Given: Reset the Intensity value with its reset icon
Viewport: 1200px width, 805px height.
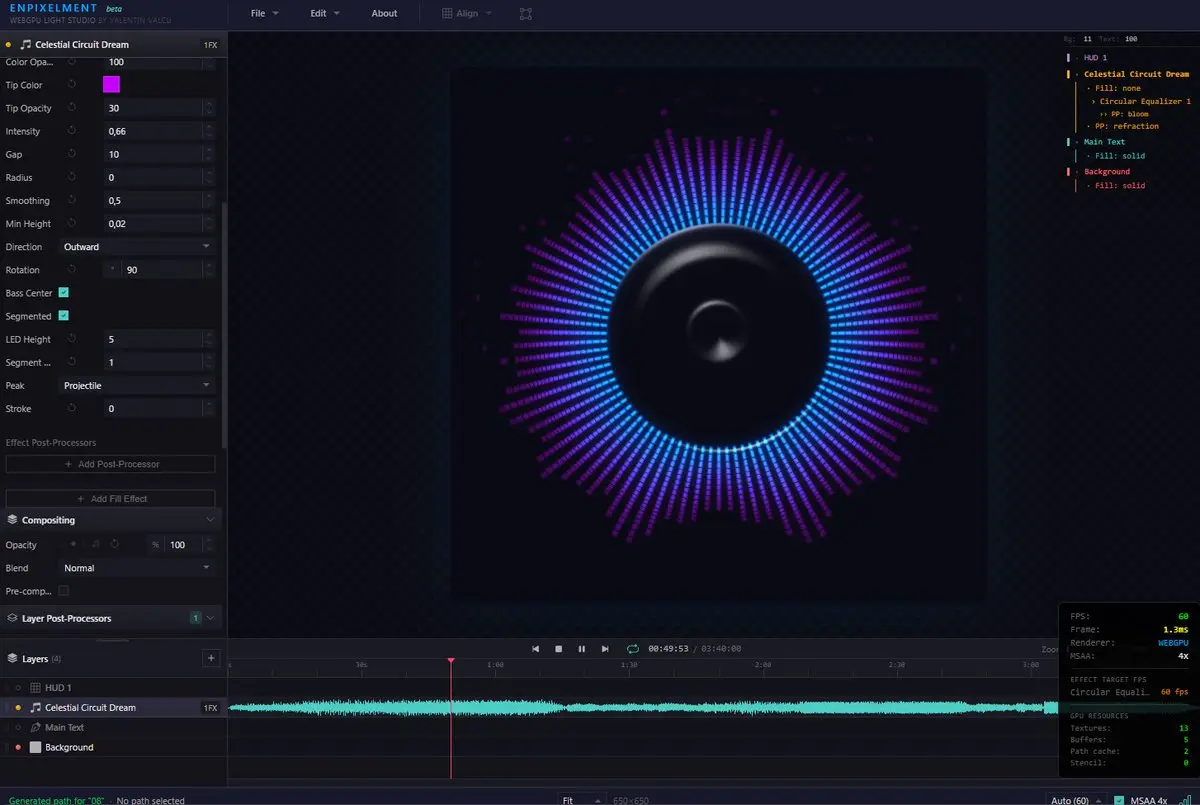Looking at the screenshot, I should [72, 131].
